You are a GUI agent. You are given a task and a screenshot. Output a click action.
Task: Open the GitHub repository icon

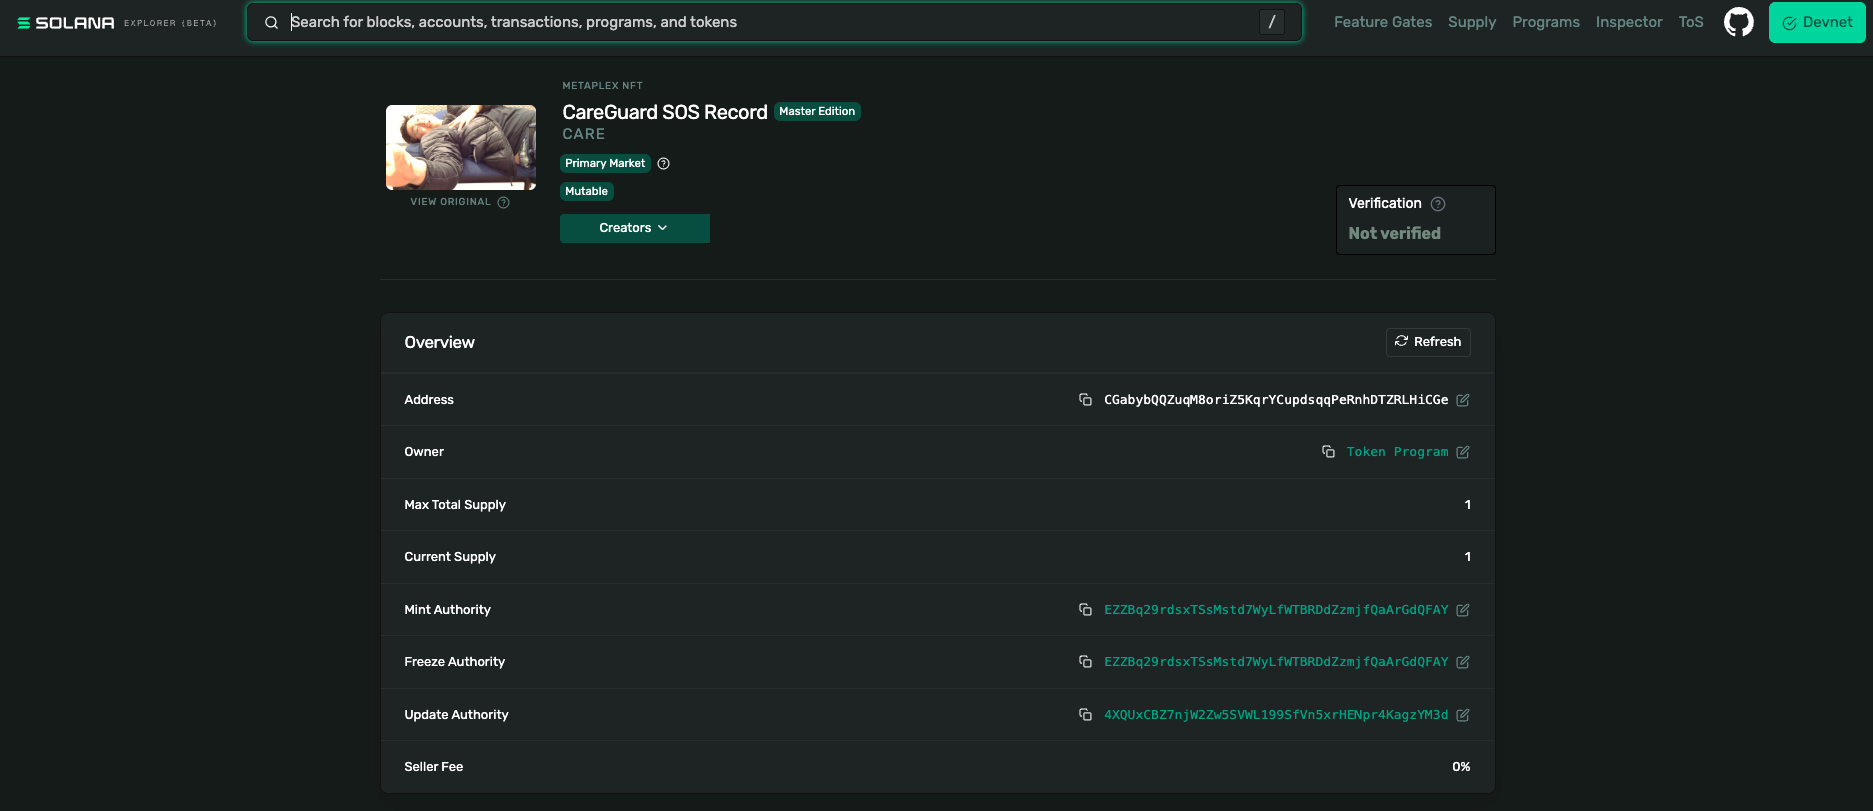(x=1738, y=22)
